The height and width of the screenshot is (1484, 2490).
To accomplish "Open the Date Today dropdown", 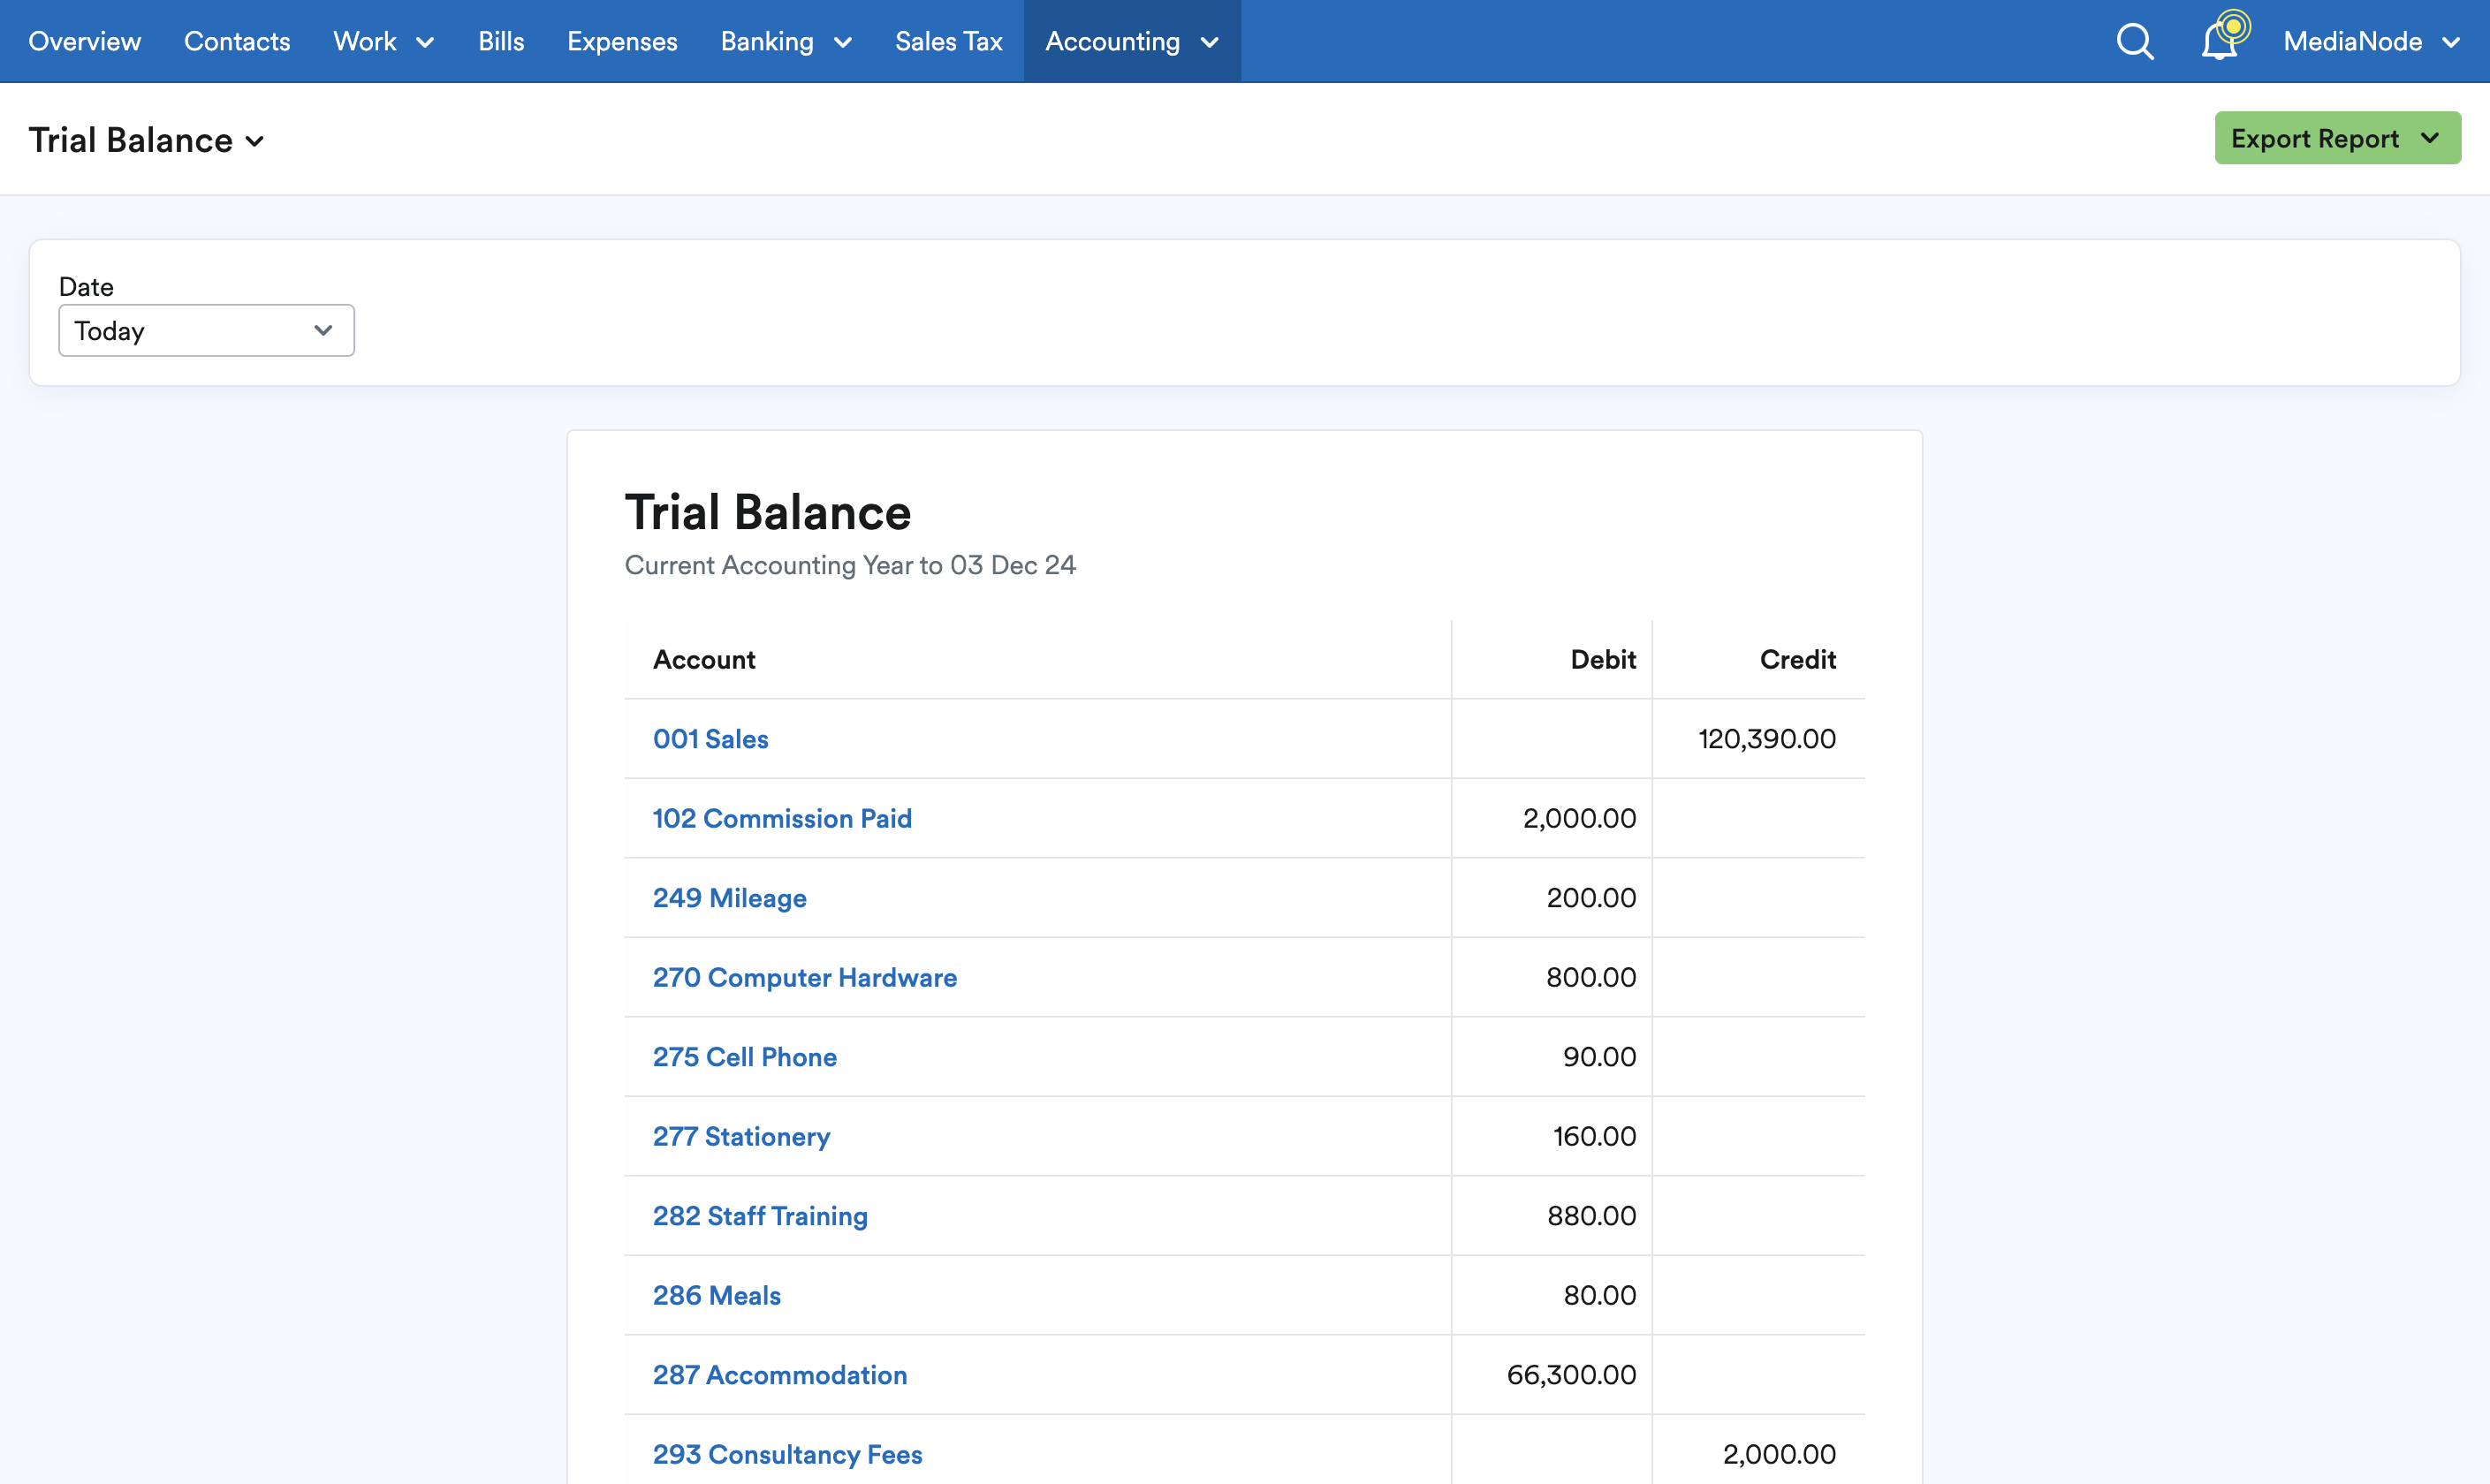I will pyautogui.click(x=206, y=330).
